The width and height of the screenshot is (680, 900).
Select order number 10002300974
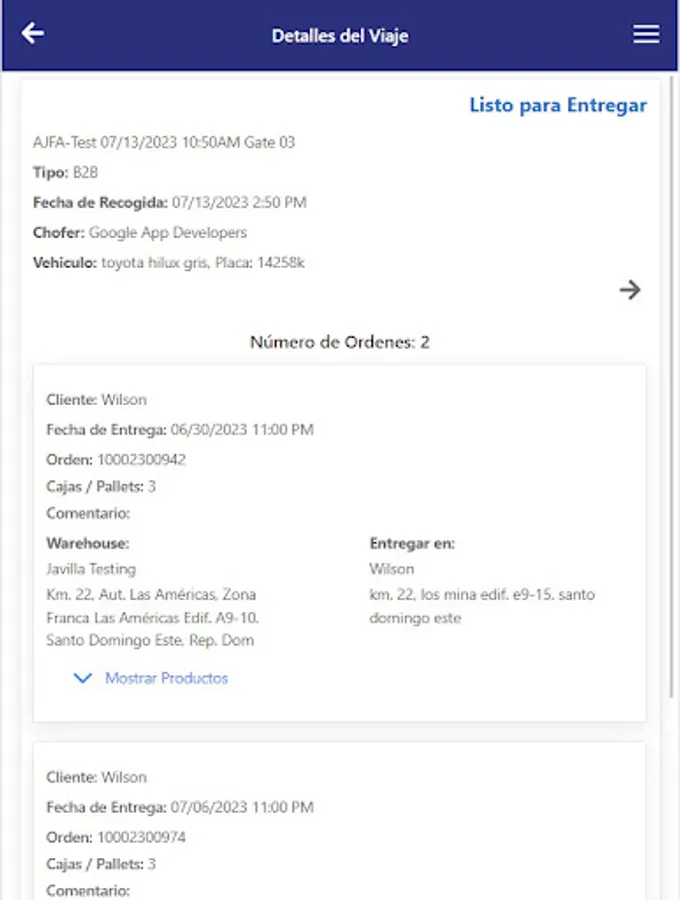[141, 837]
